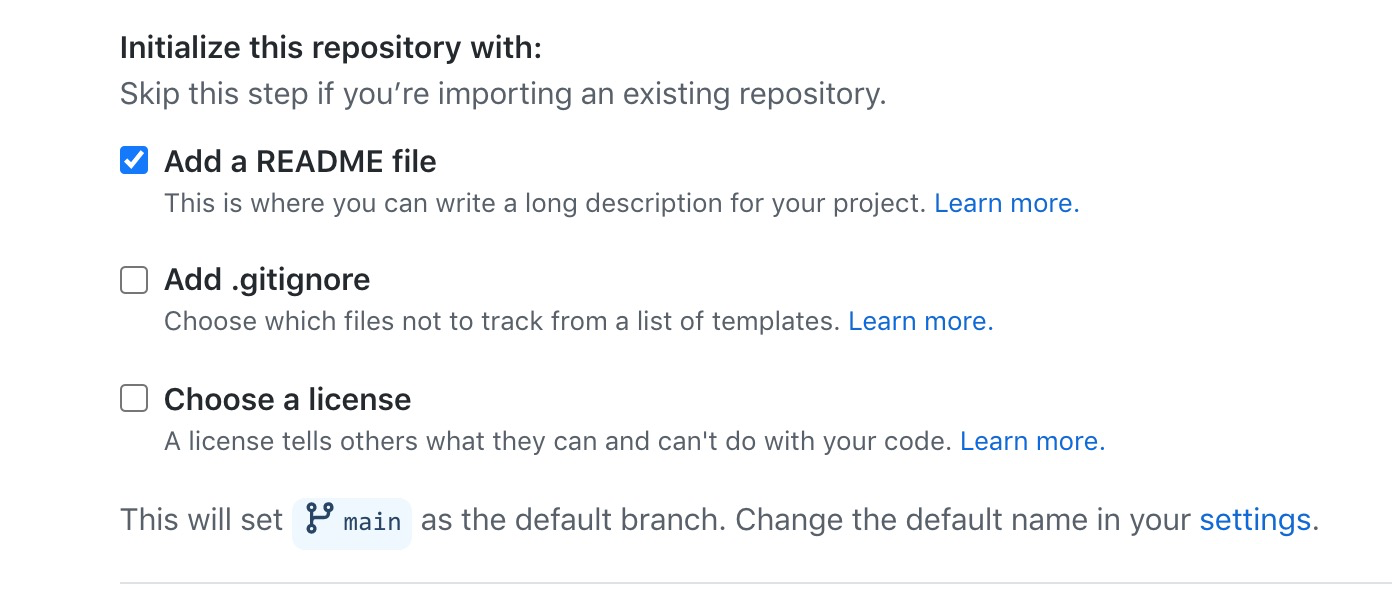Click the 'Choose which files not to track' text
1392x604 pixels.
502,321
